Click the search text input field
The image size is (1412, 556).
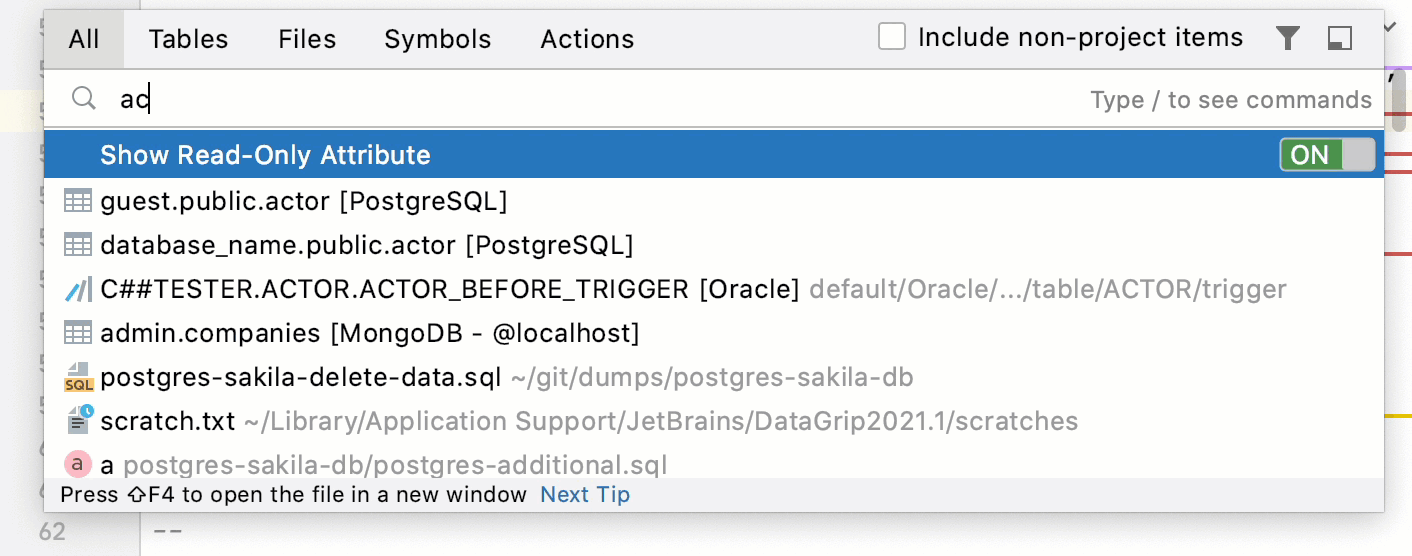600,99
